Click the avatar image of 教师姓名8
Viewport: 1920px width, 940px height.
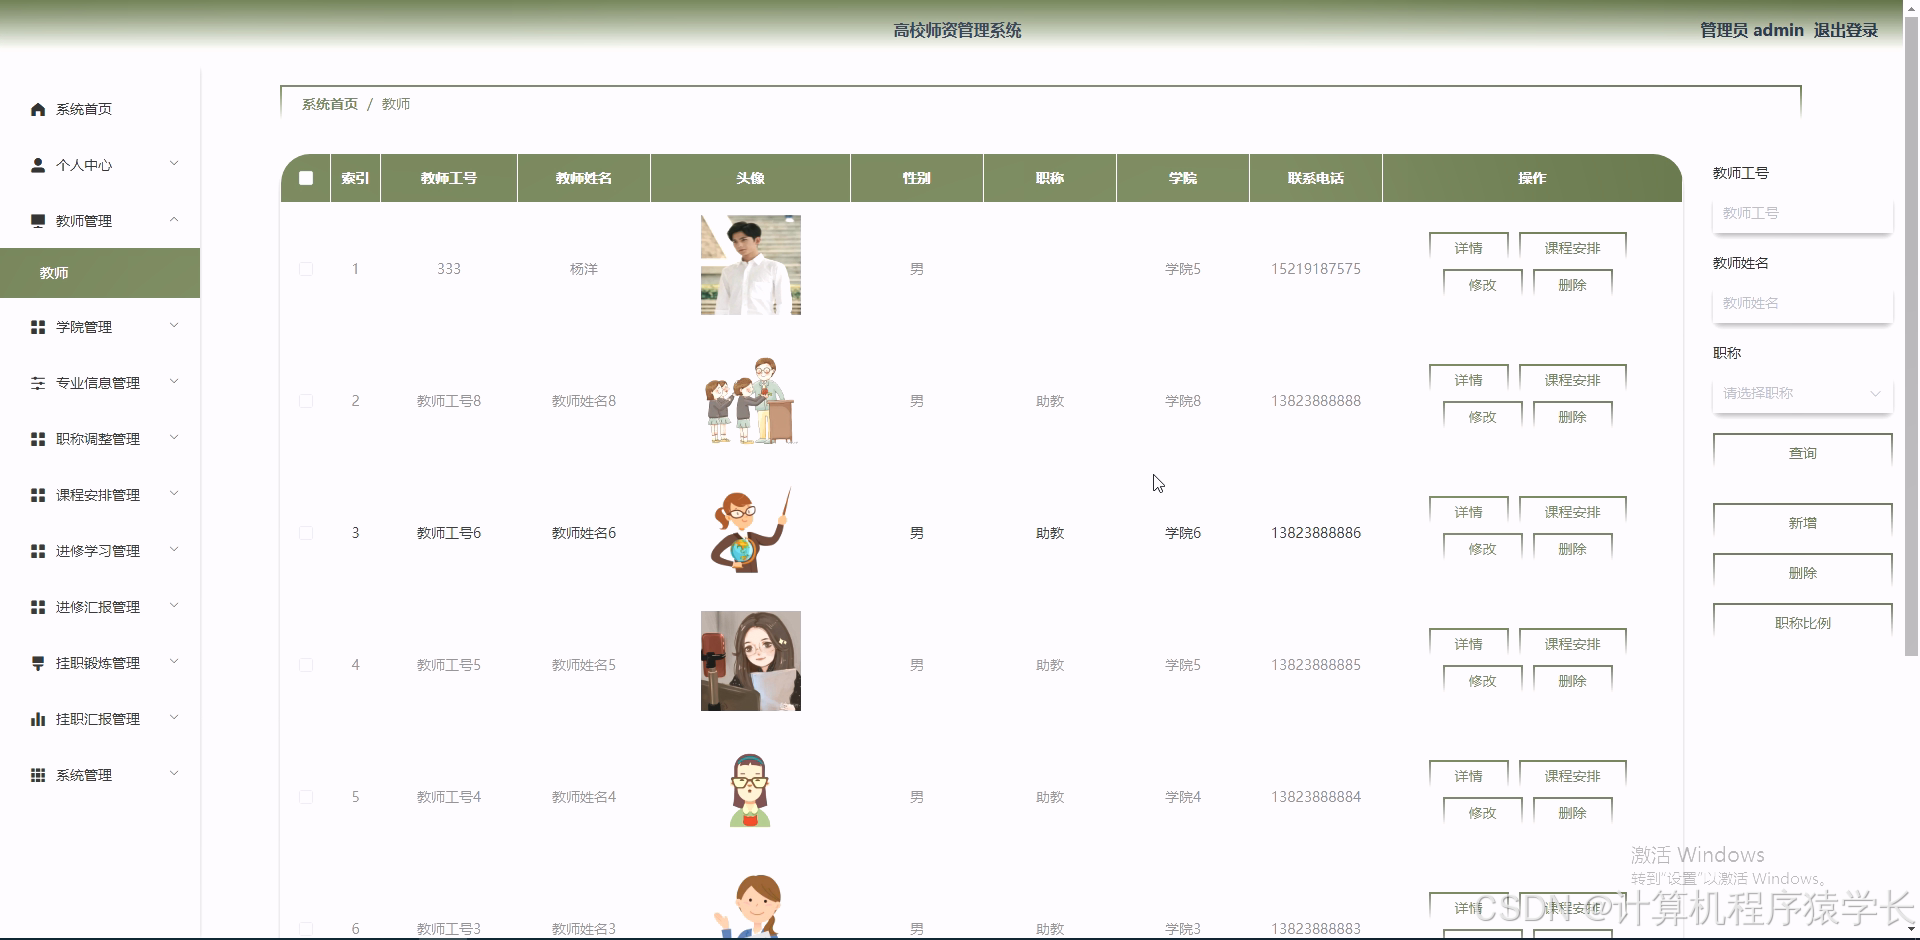751,400
